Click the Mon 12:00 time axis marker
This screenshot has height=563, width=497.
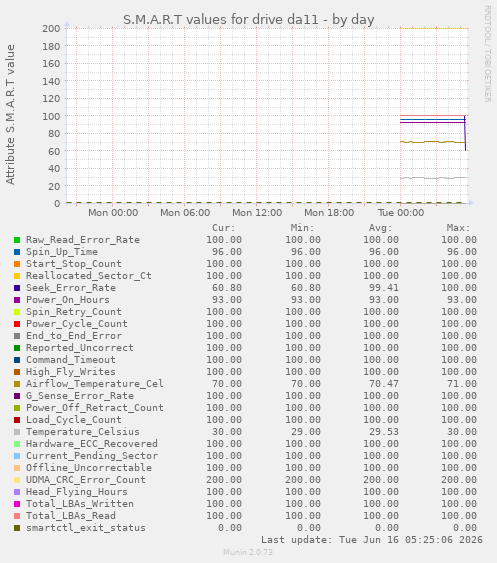[x=257, y=213]
